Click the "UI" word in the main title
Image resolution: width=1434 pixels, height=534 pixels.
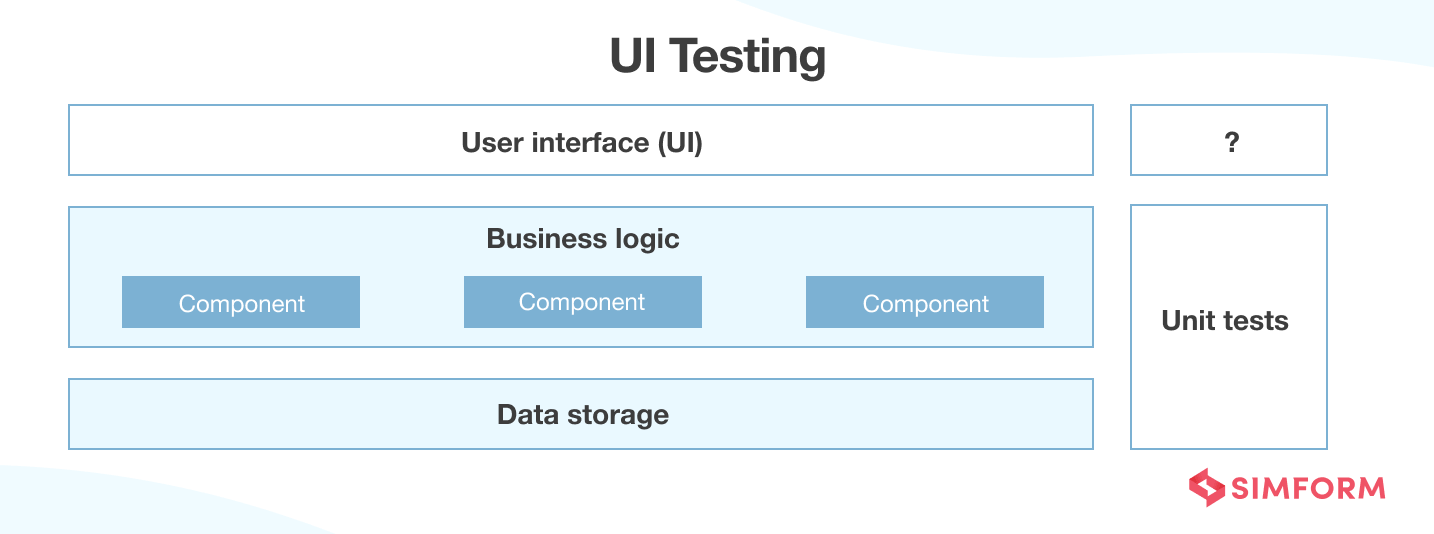coord(633,56)
